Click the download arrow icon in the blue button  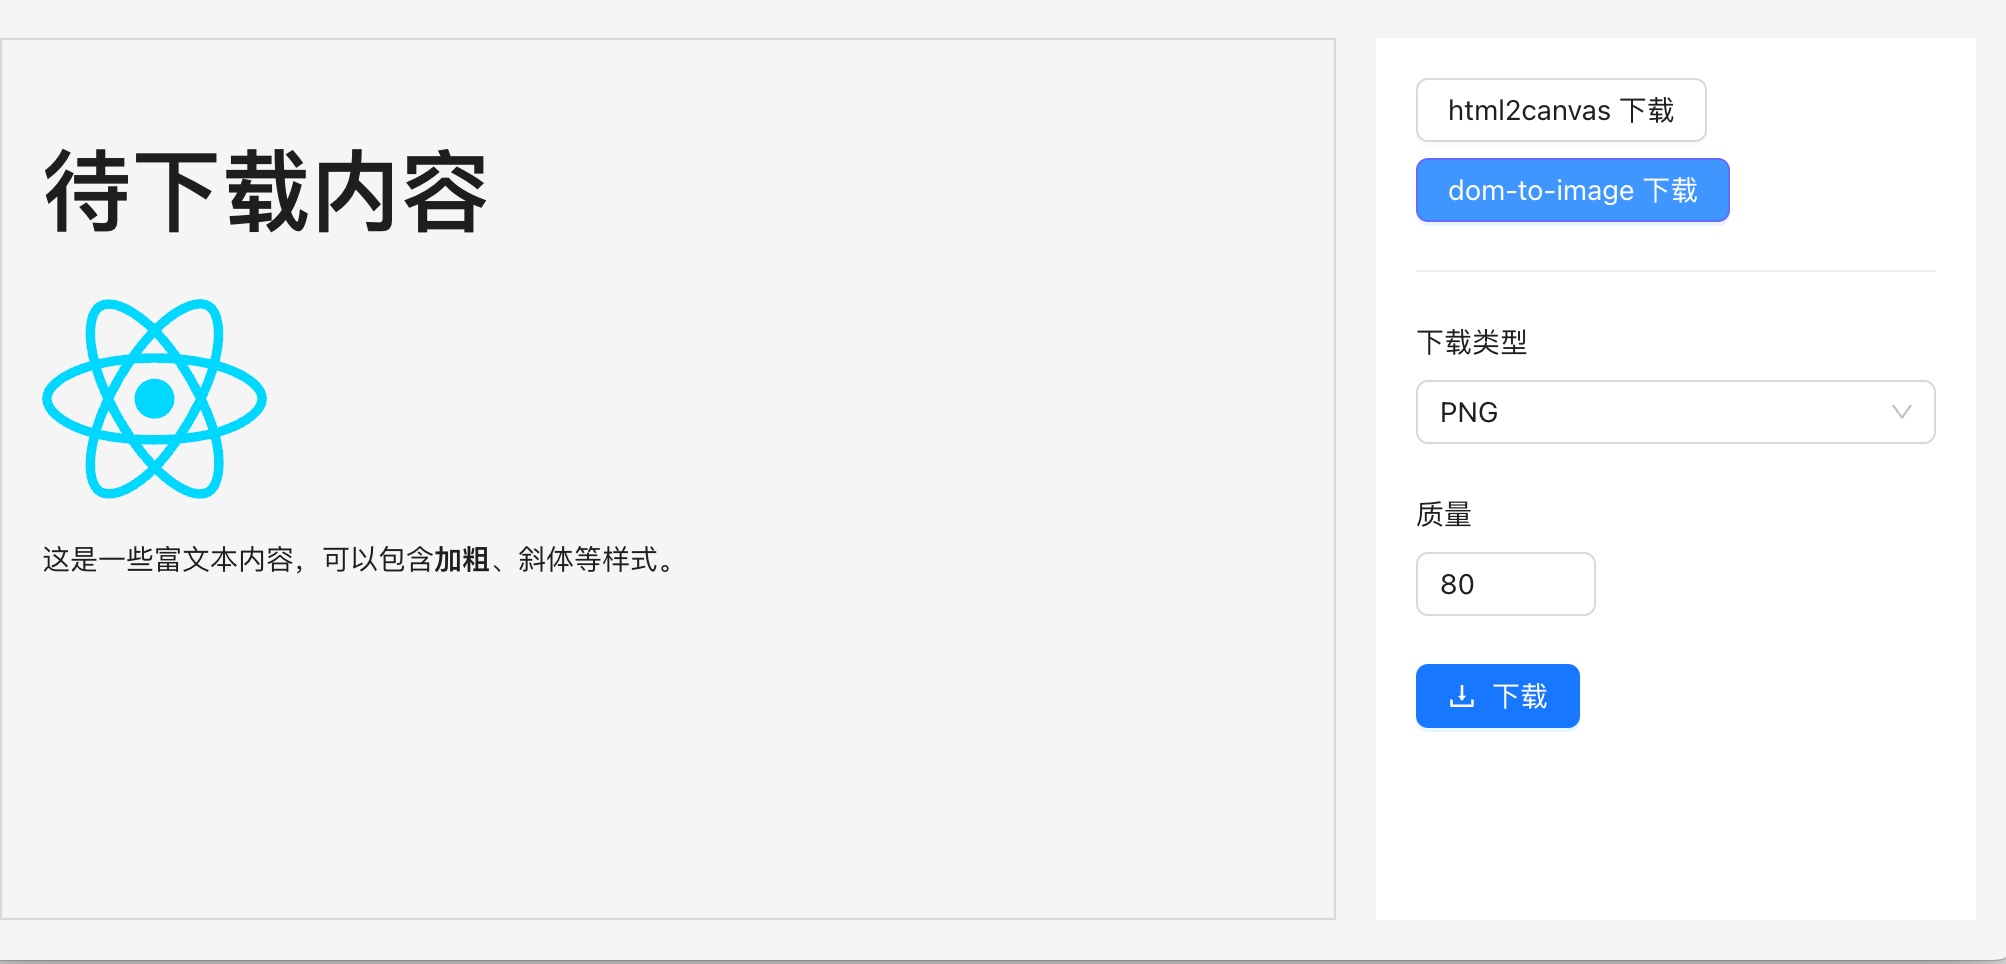[x=1462, y=696]
